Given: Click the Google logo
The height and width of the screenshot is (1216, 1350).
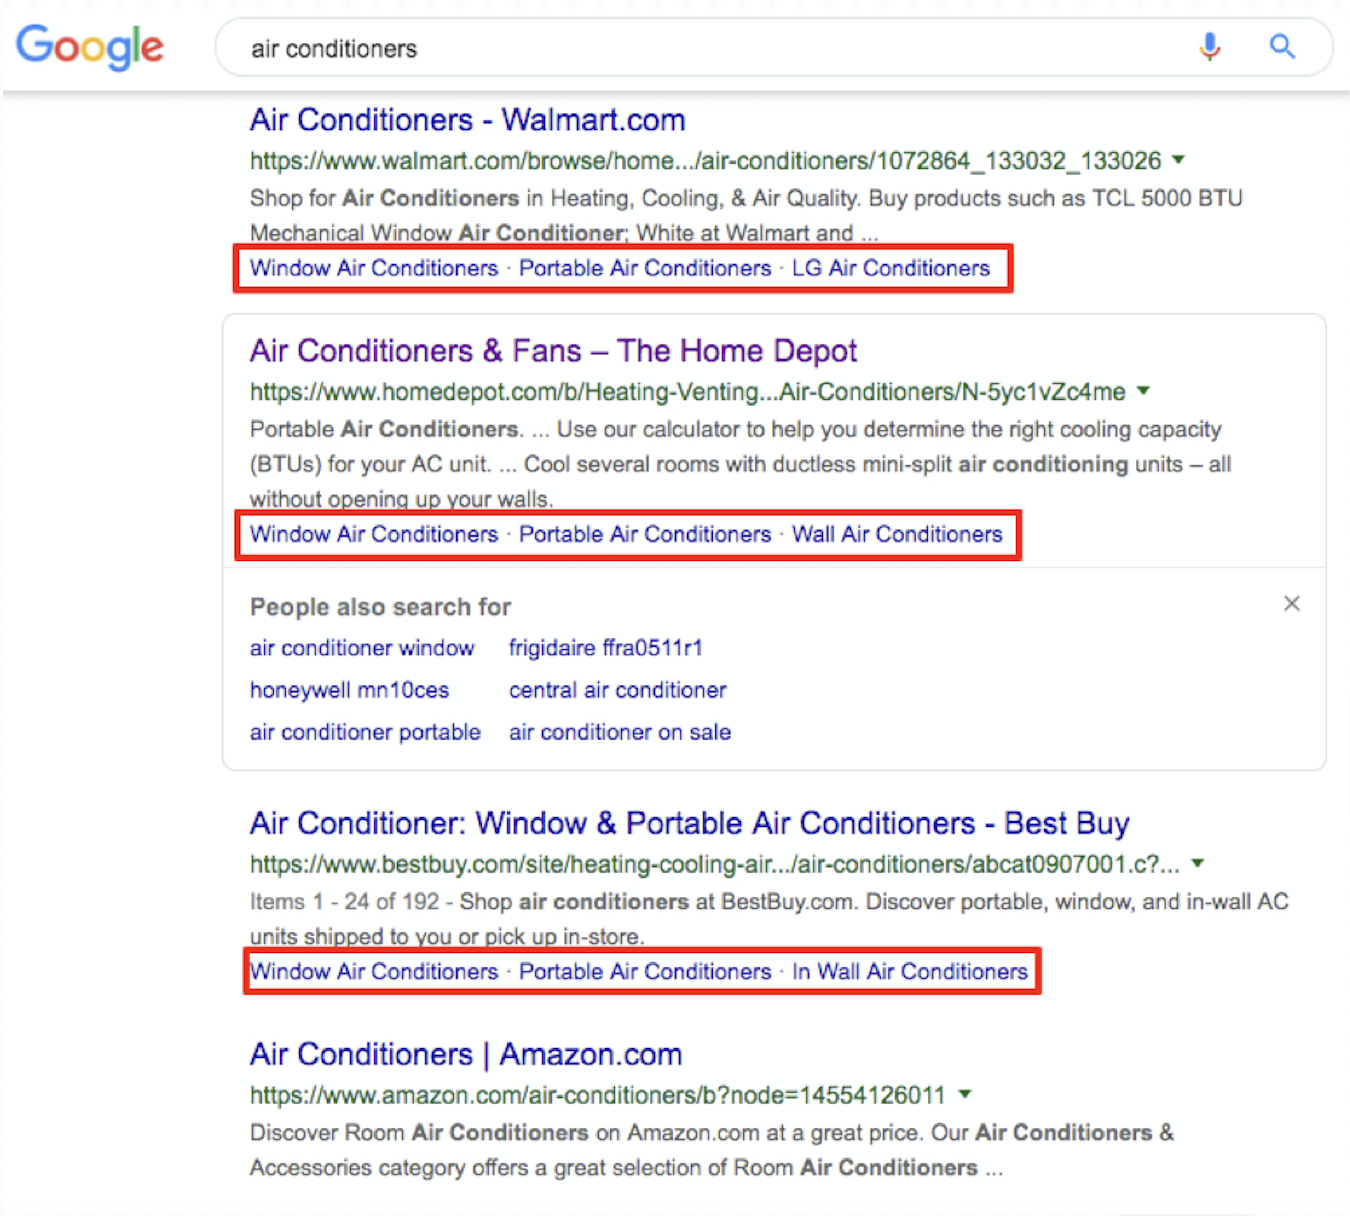Looking at the screenshot, I should click(90, 47).
